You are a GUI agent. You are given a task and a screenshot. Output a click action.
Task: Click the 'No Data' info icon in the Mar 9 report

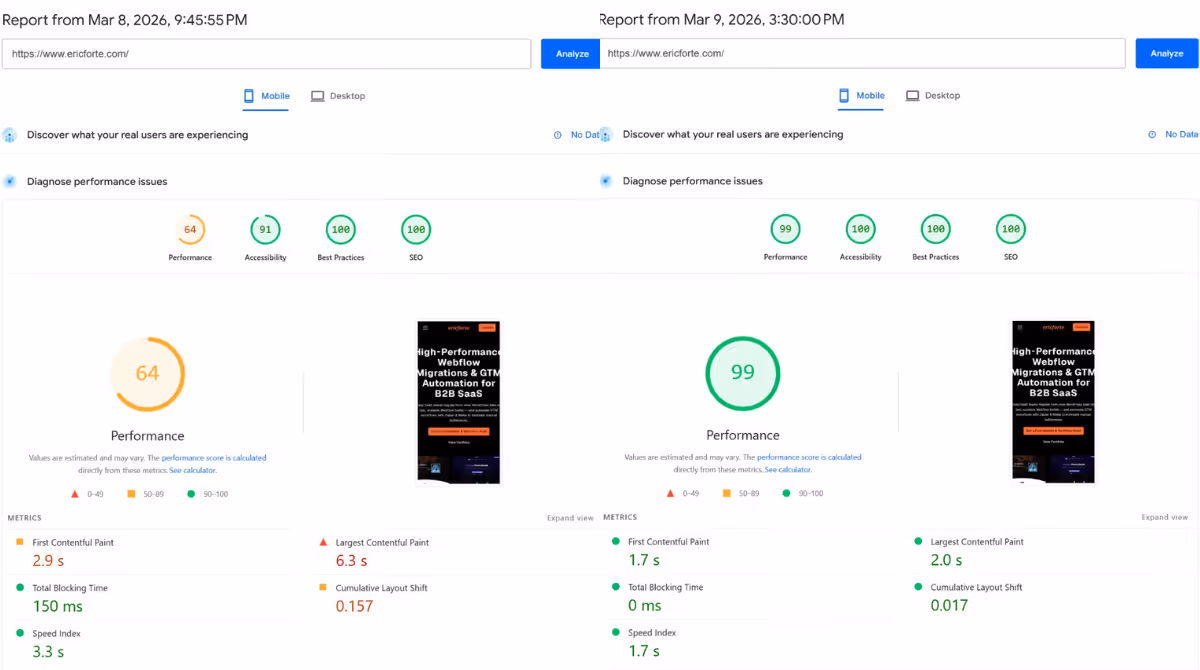click(x=1152, y=134)
